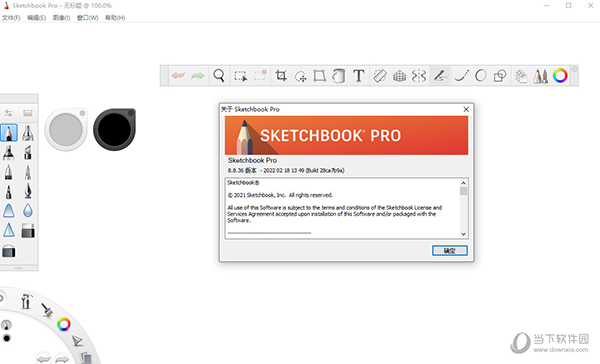Select the small Felt tip pen brush

coord(8,191)
